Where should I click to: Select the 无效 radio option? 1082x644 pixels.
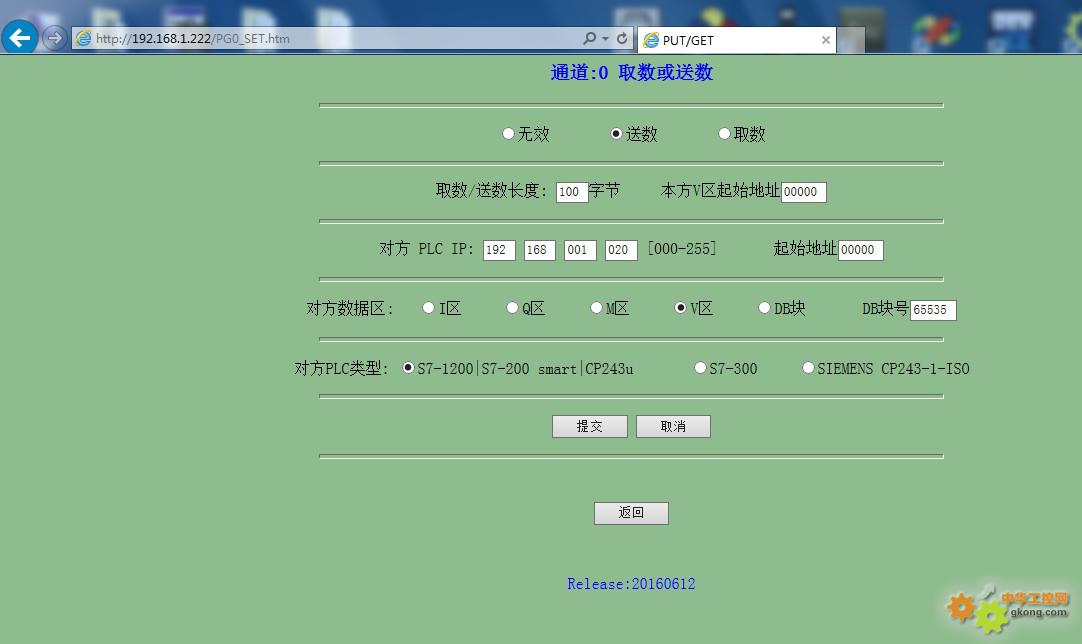[508, 134]
